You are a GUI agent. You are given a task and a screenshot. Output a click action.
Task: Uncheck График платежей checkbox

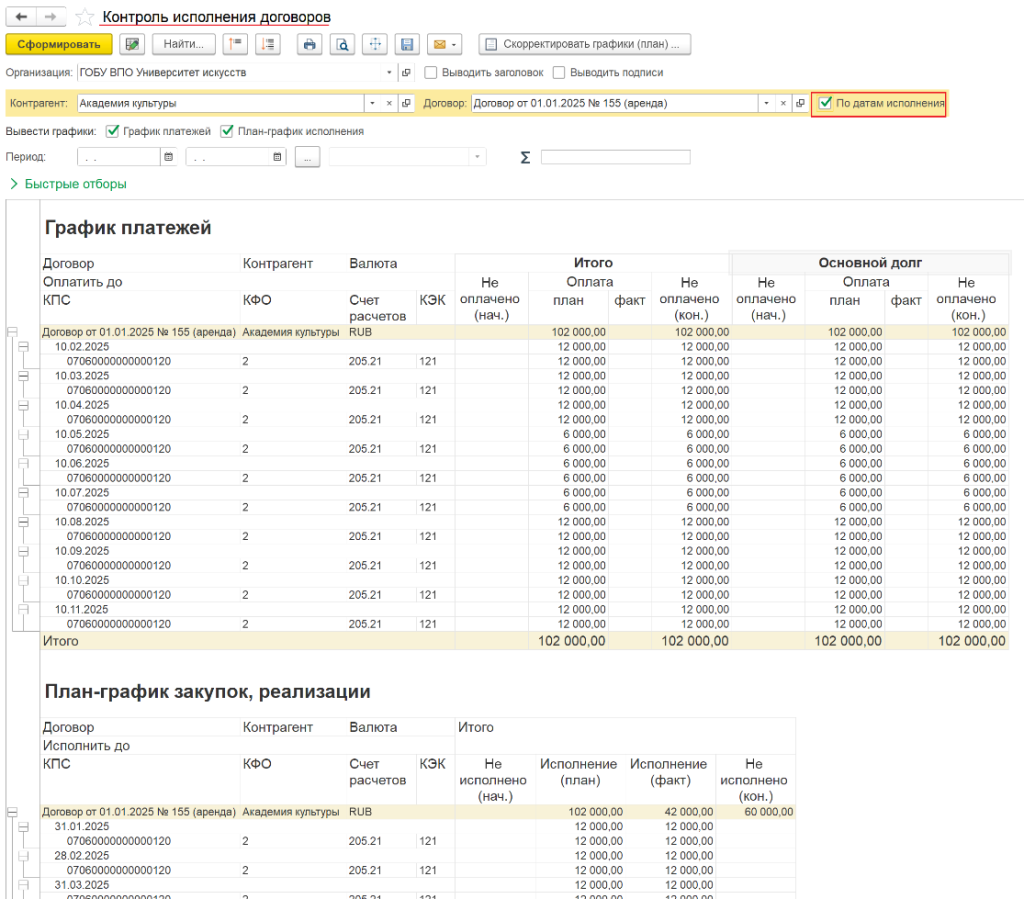pos(113,131)
